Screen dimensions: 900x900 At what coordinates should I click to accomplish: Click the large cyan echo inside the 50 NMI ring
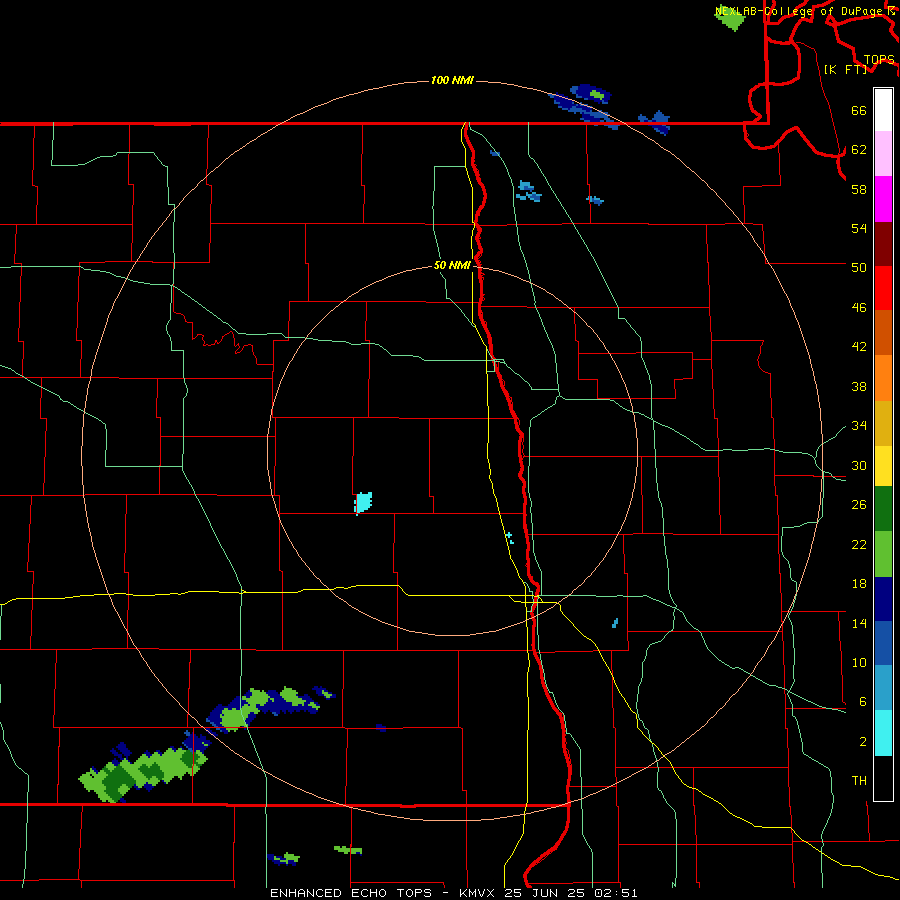click(363, 502)
